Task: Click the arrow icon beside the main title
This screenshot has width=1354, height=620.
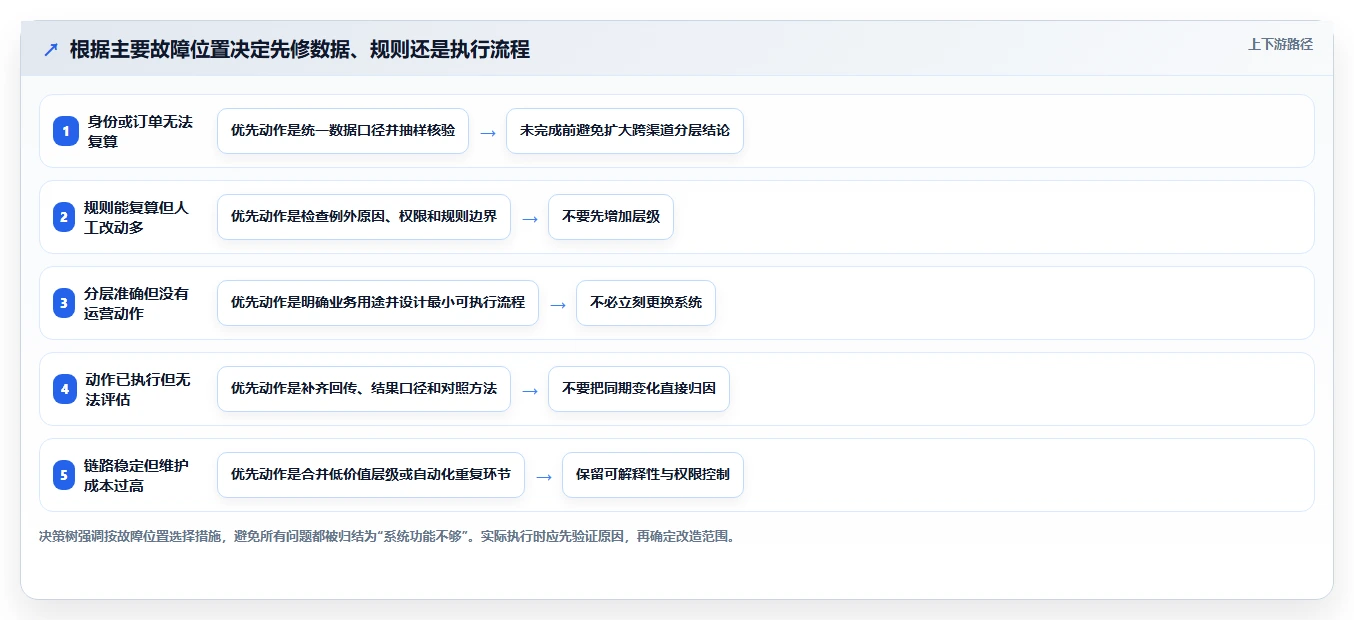Action: pos(50,49)
